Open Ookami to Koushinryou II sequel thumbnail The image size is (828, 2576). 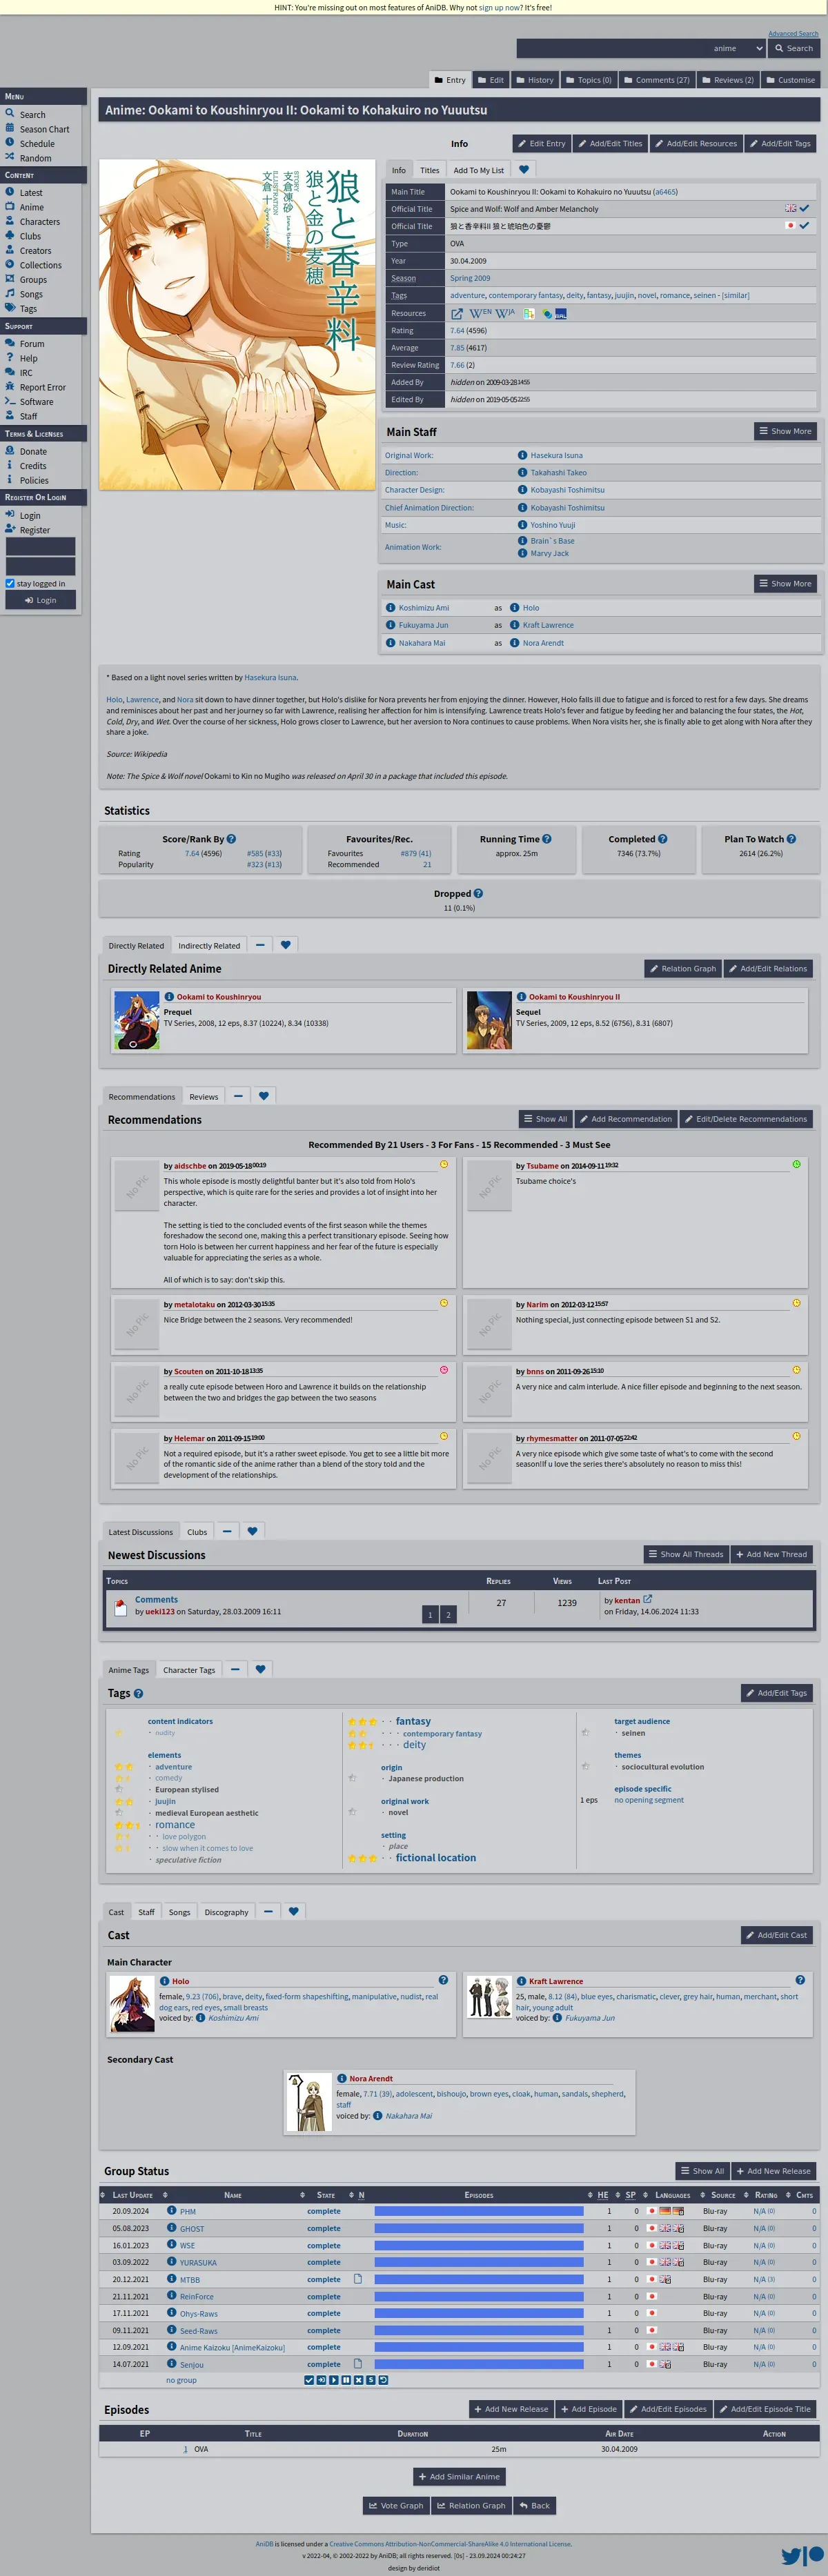[x=489, y=1020]
